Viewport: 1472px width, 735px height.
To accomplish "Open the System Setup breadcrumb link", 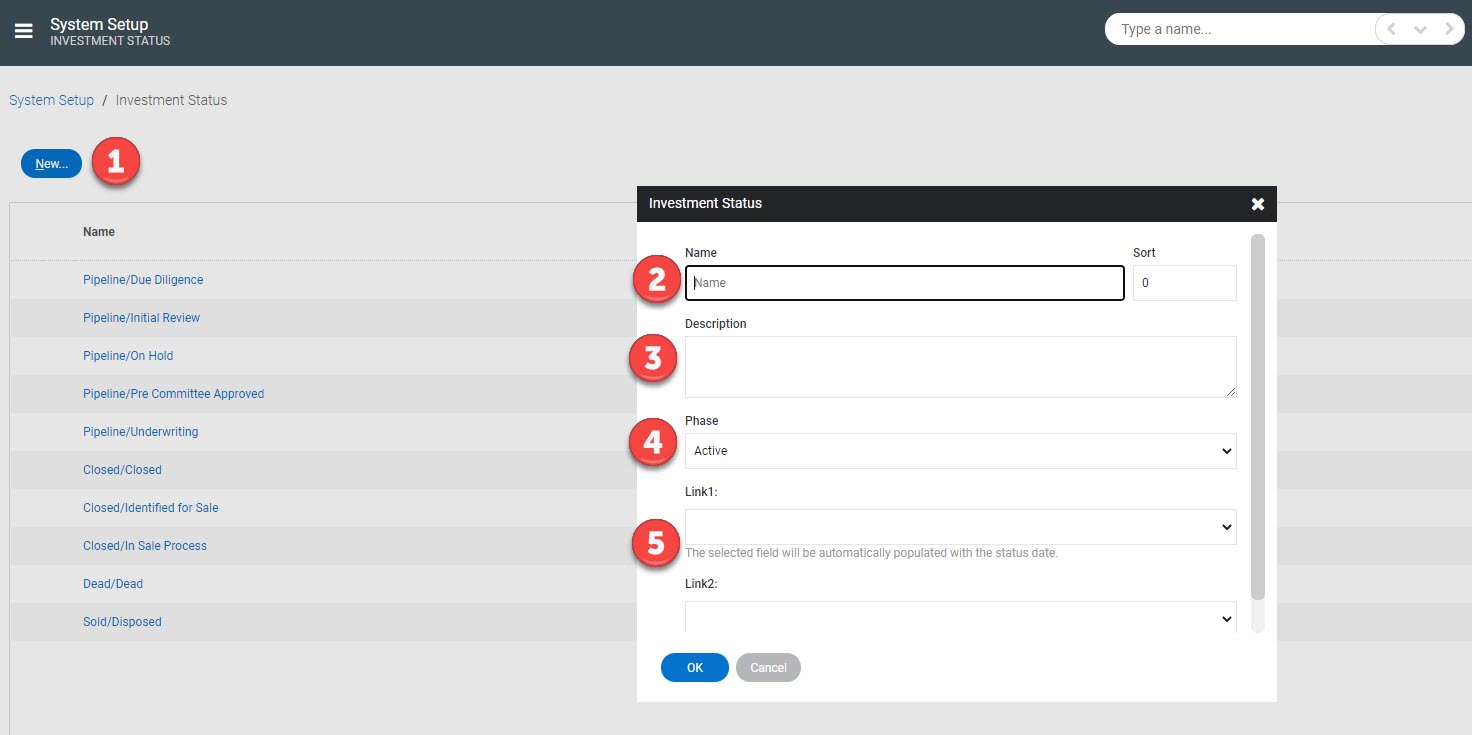I will [x=51, y=100].
